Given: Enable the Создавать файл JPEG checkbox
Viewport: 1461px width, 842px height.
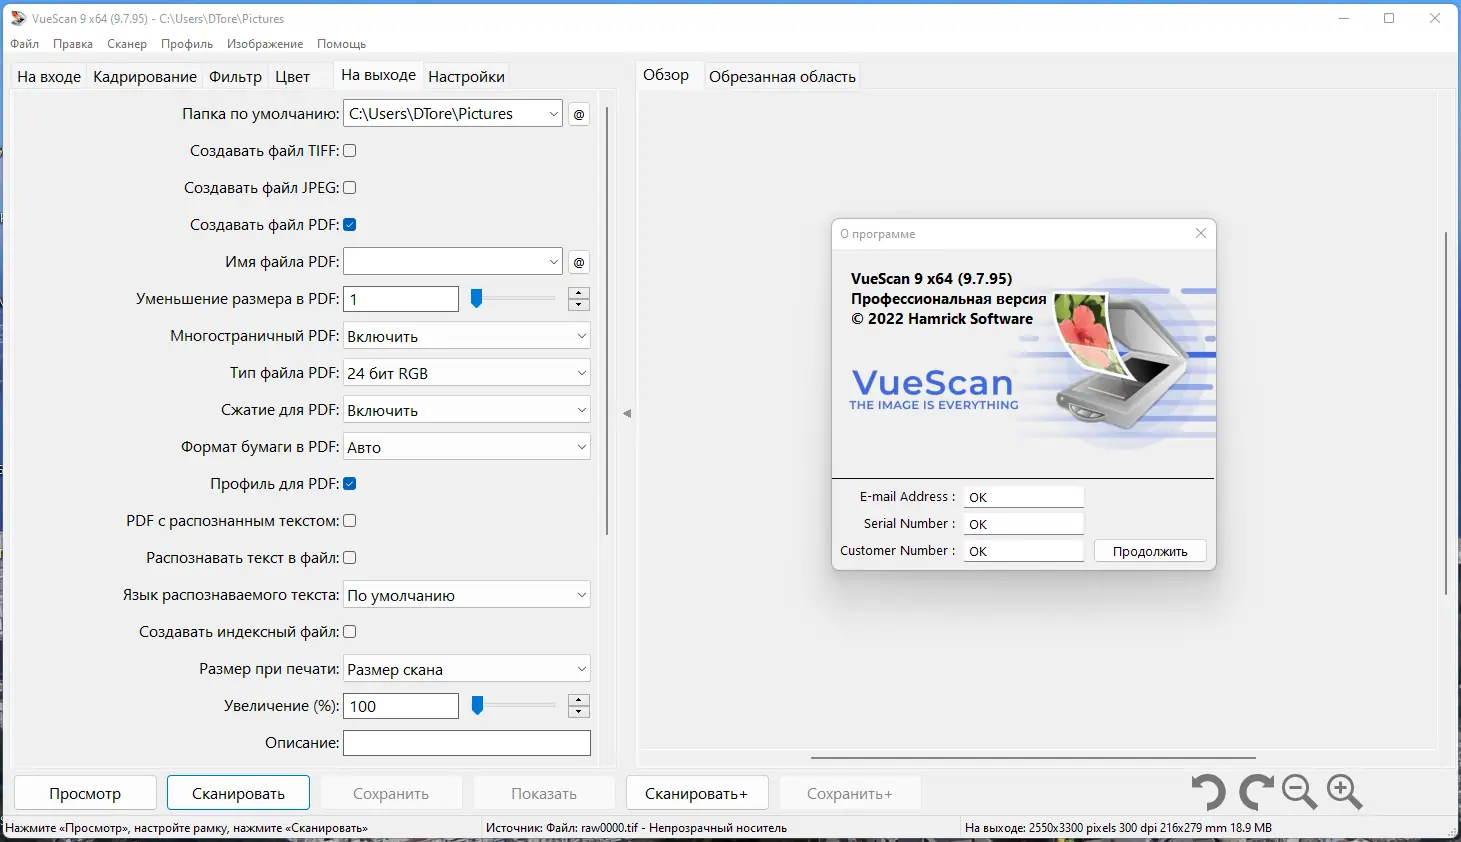Looking at the screenshot, I should [349, 187].
